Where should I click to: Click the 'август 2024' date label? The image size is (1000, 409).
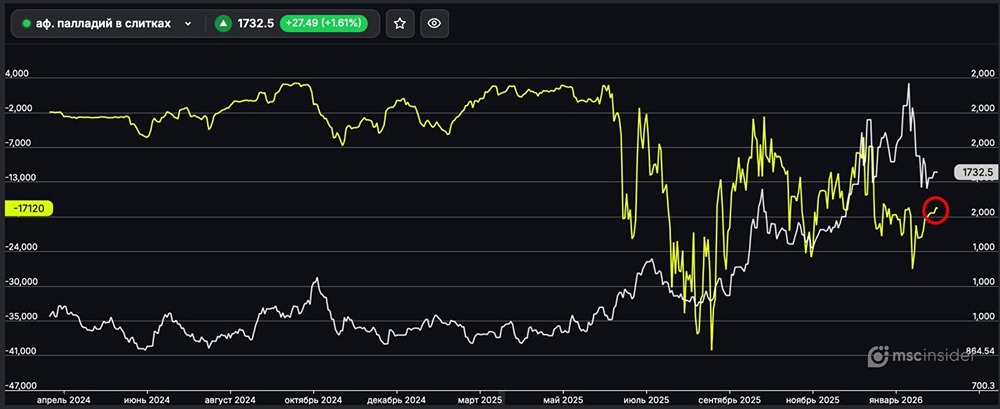pyautogui.click(x=230, y=398)
